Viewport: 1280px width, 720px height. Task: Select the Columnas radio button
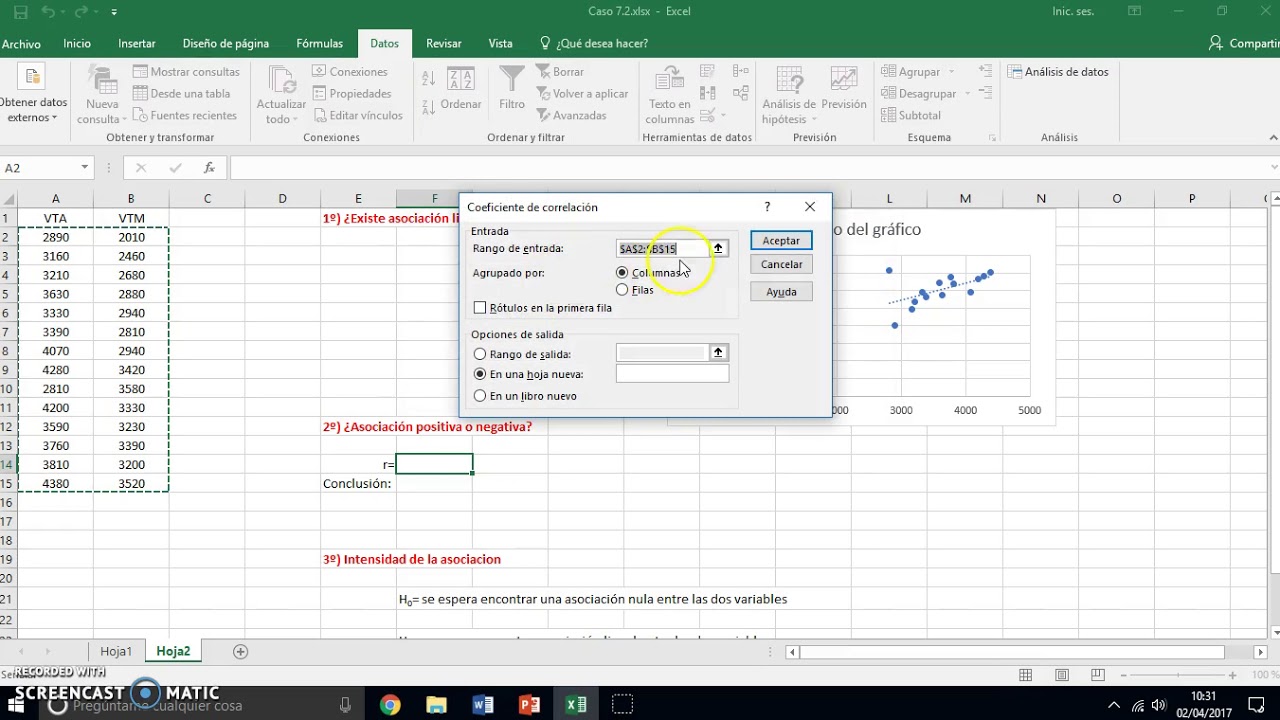(x=622, y=273)
